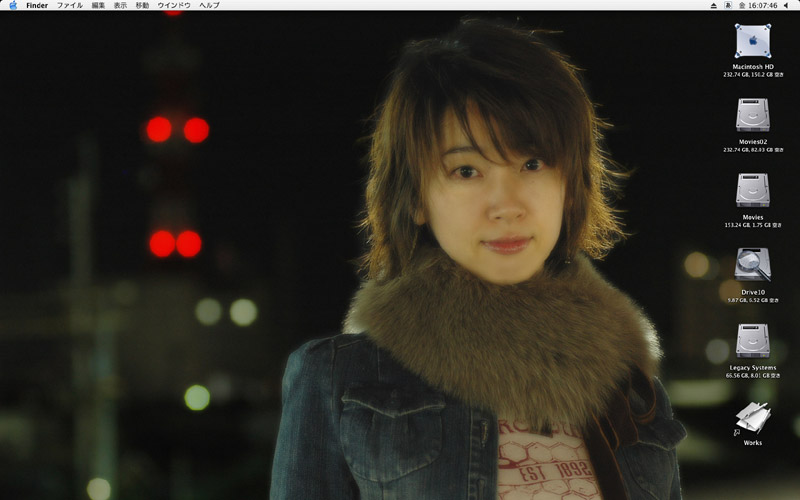This screenshot has height=500, width=800.
Task: Open the input method menu icon
Action: 727,5
